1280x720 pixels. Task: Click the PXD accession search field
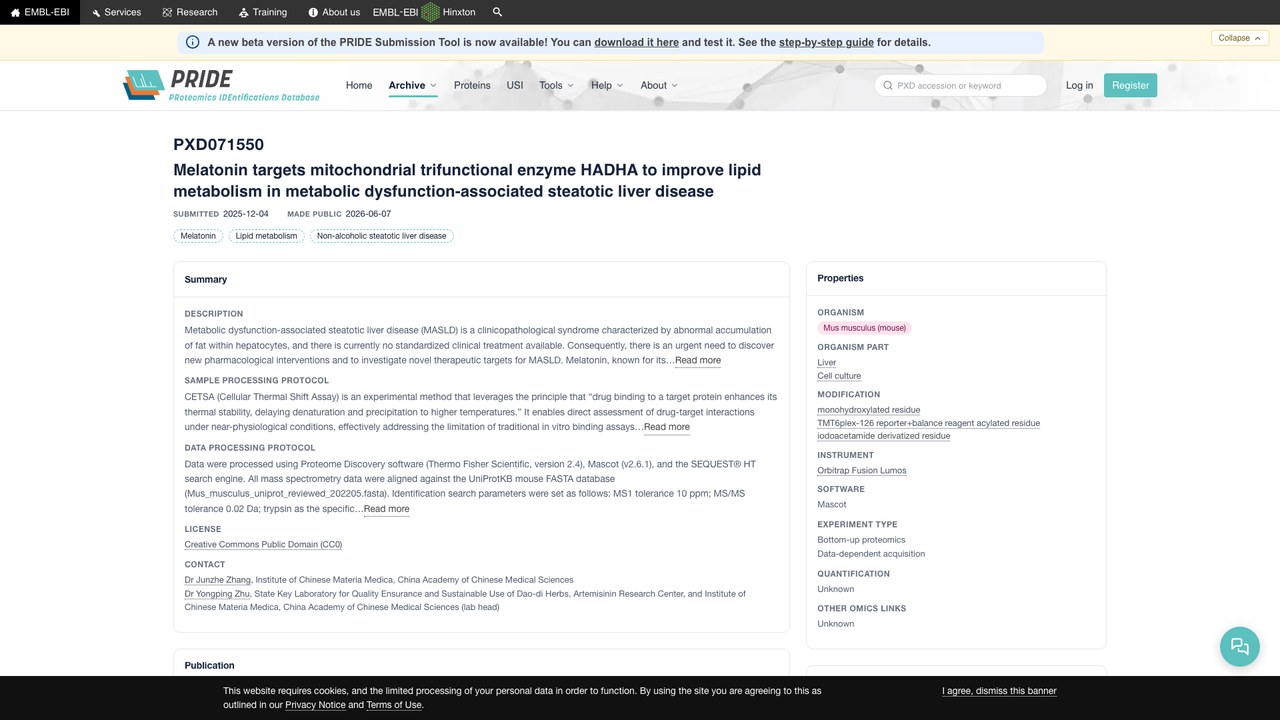tap(960, 85)
